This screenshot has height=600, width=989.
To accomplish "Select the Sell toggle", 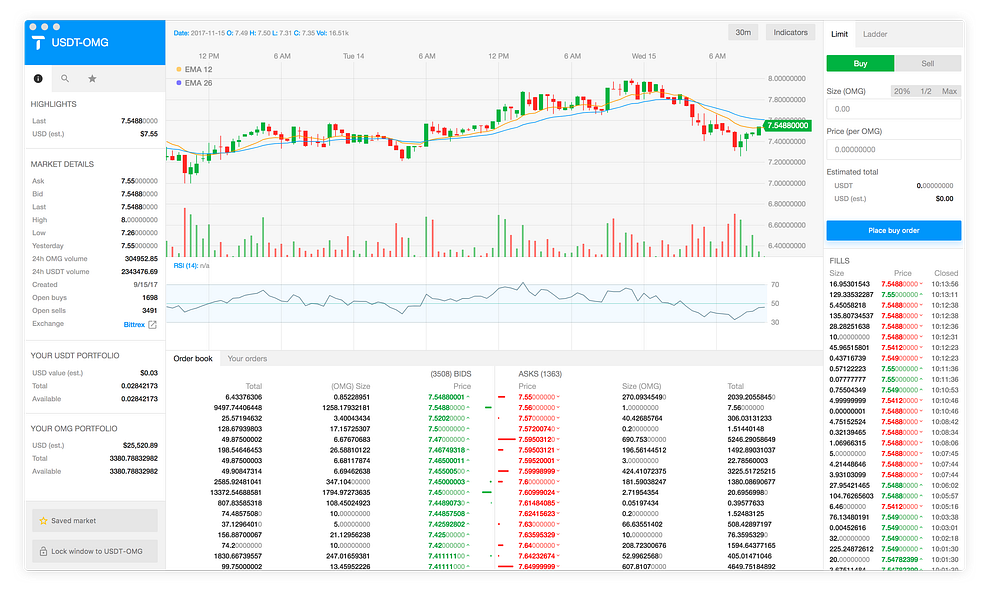I will [x=928, y=64].
